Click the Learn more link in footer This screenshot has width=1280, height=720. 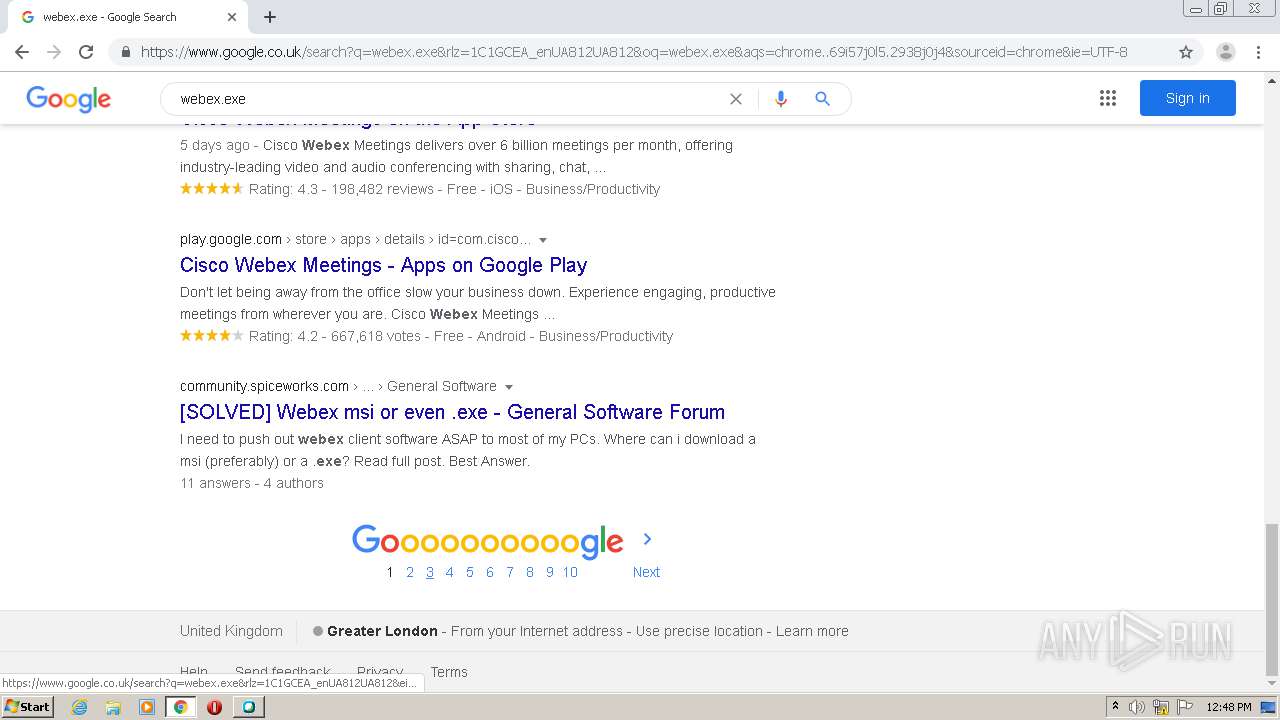812,631
